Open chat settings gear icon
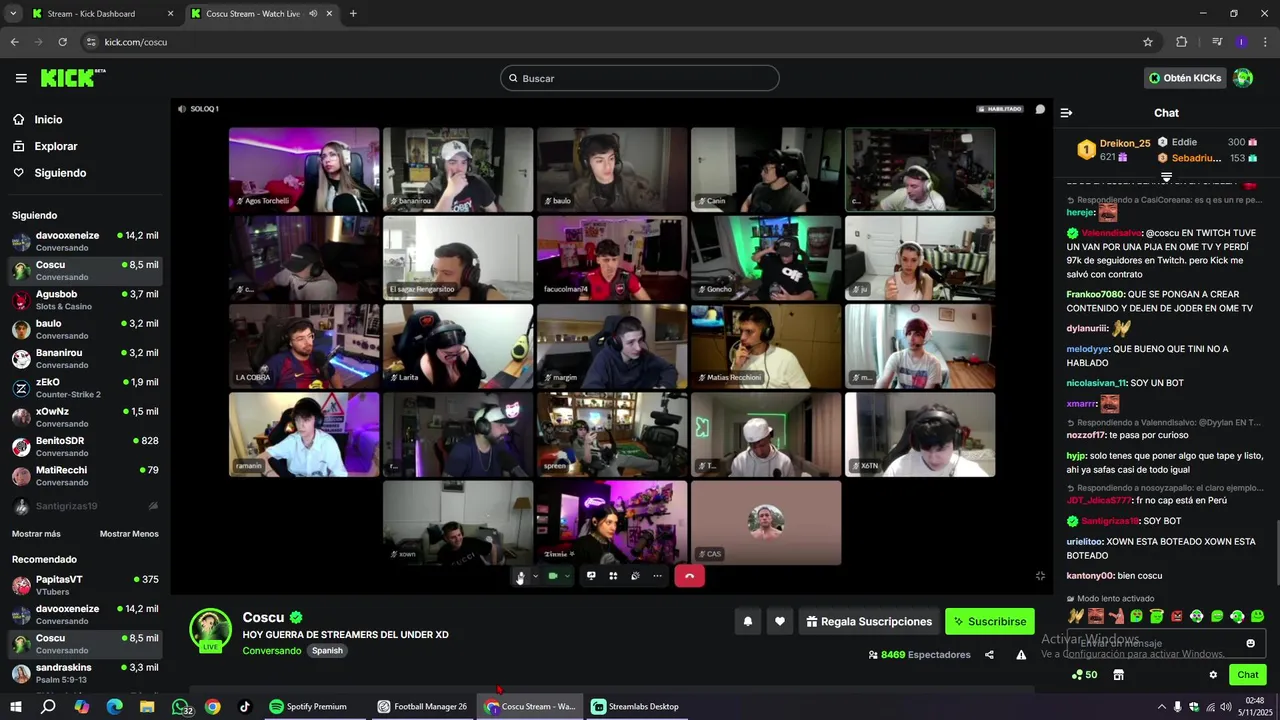 coord(1213,675)
